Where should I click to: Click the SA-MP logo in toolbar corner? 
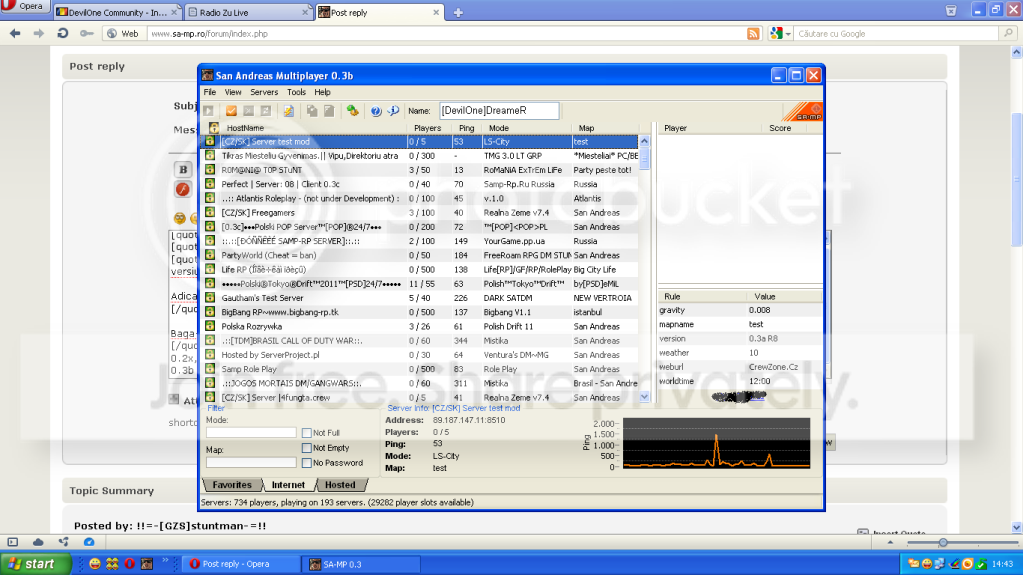tap(802, 112)
